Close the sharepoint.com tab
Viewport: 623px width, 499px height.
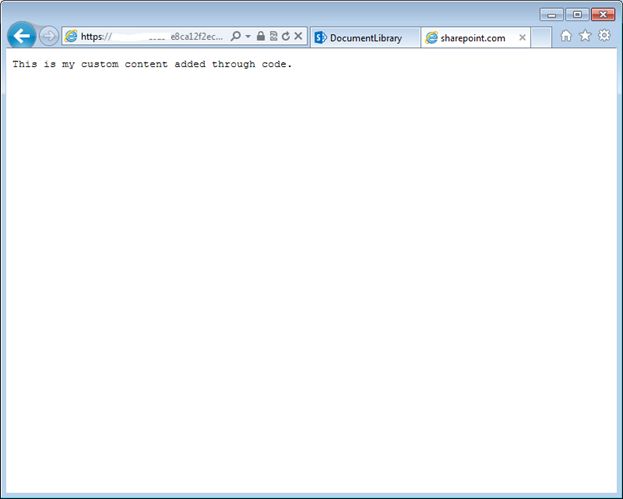[x=522, y=37]
